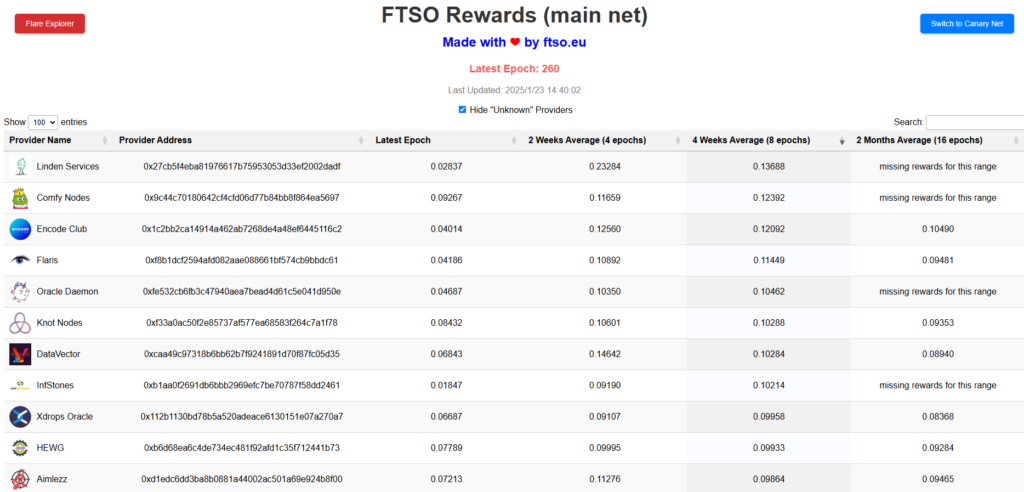Click the FTSO Rewards (main net) heading
The image size is (1024, 492).
[514, 15]
